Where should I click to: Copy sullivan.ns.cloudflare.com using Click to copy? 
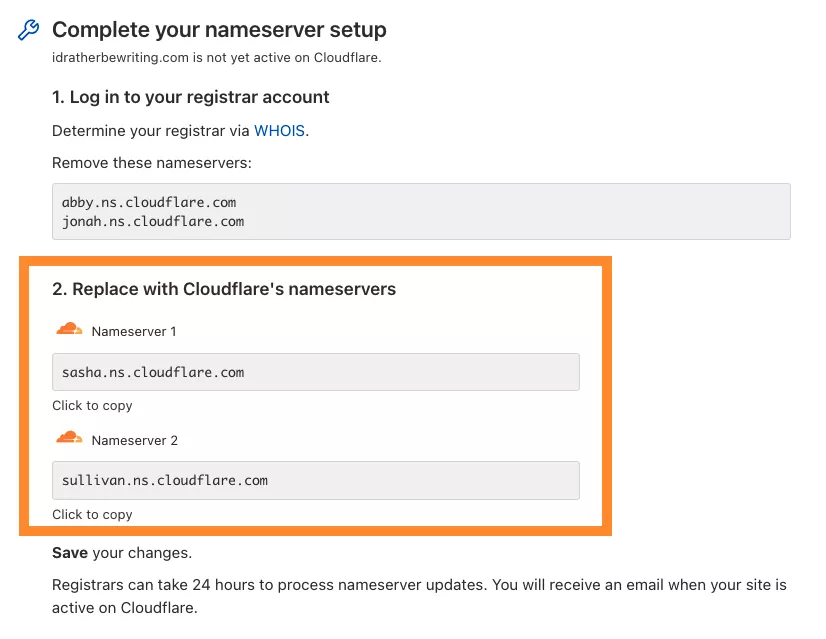pyautogui.click(x=92, y=514)
